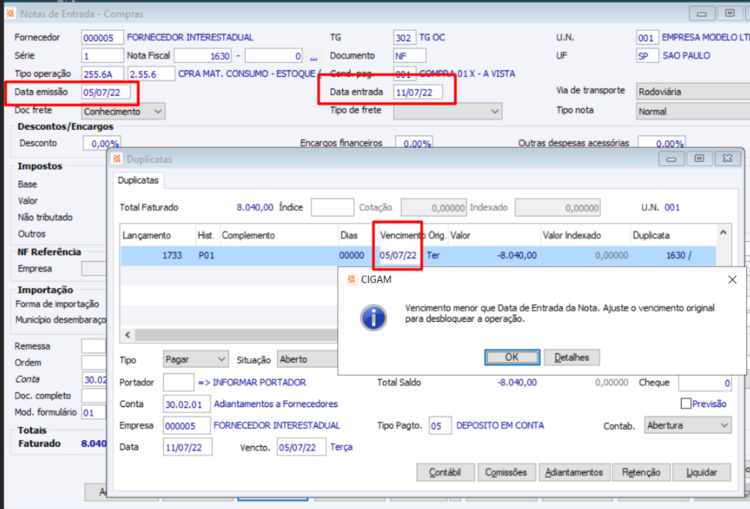Expand the Tipo de frete dropdown
The image size is (750, 509).
pyautogui.click(x=448, y=111)
